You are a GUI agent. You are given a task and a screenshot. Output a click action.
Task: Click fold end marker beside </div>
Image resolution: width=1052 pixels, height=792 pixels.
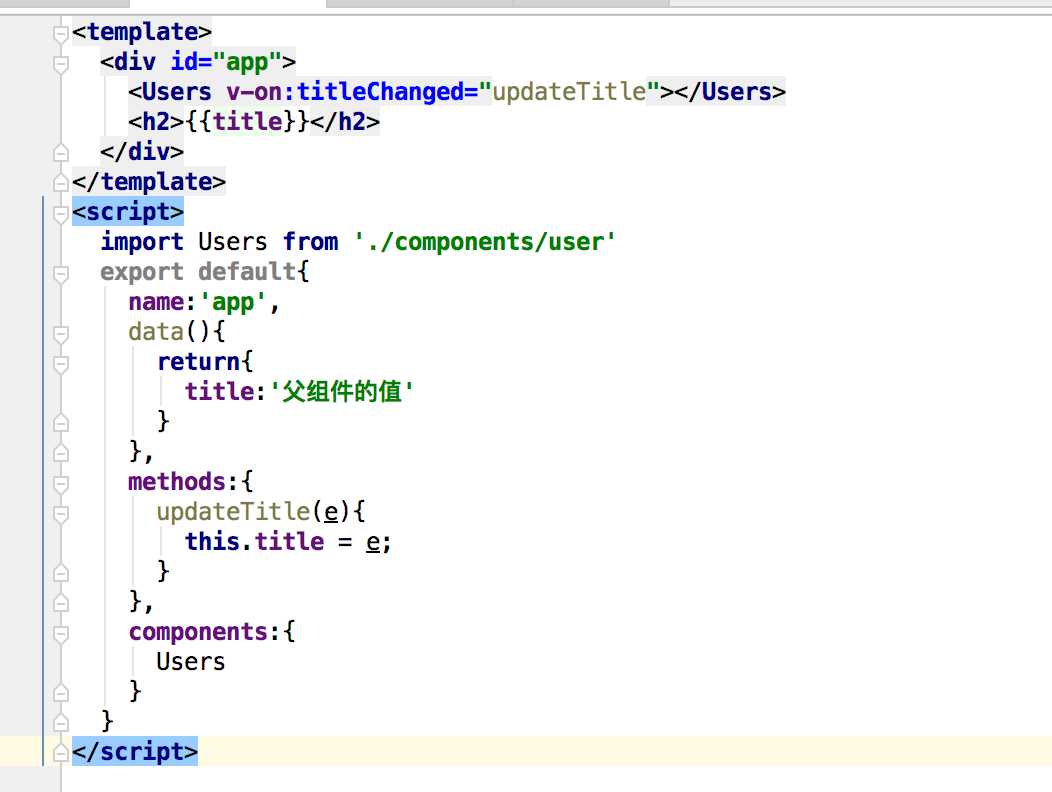tap(60, 152)
